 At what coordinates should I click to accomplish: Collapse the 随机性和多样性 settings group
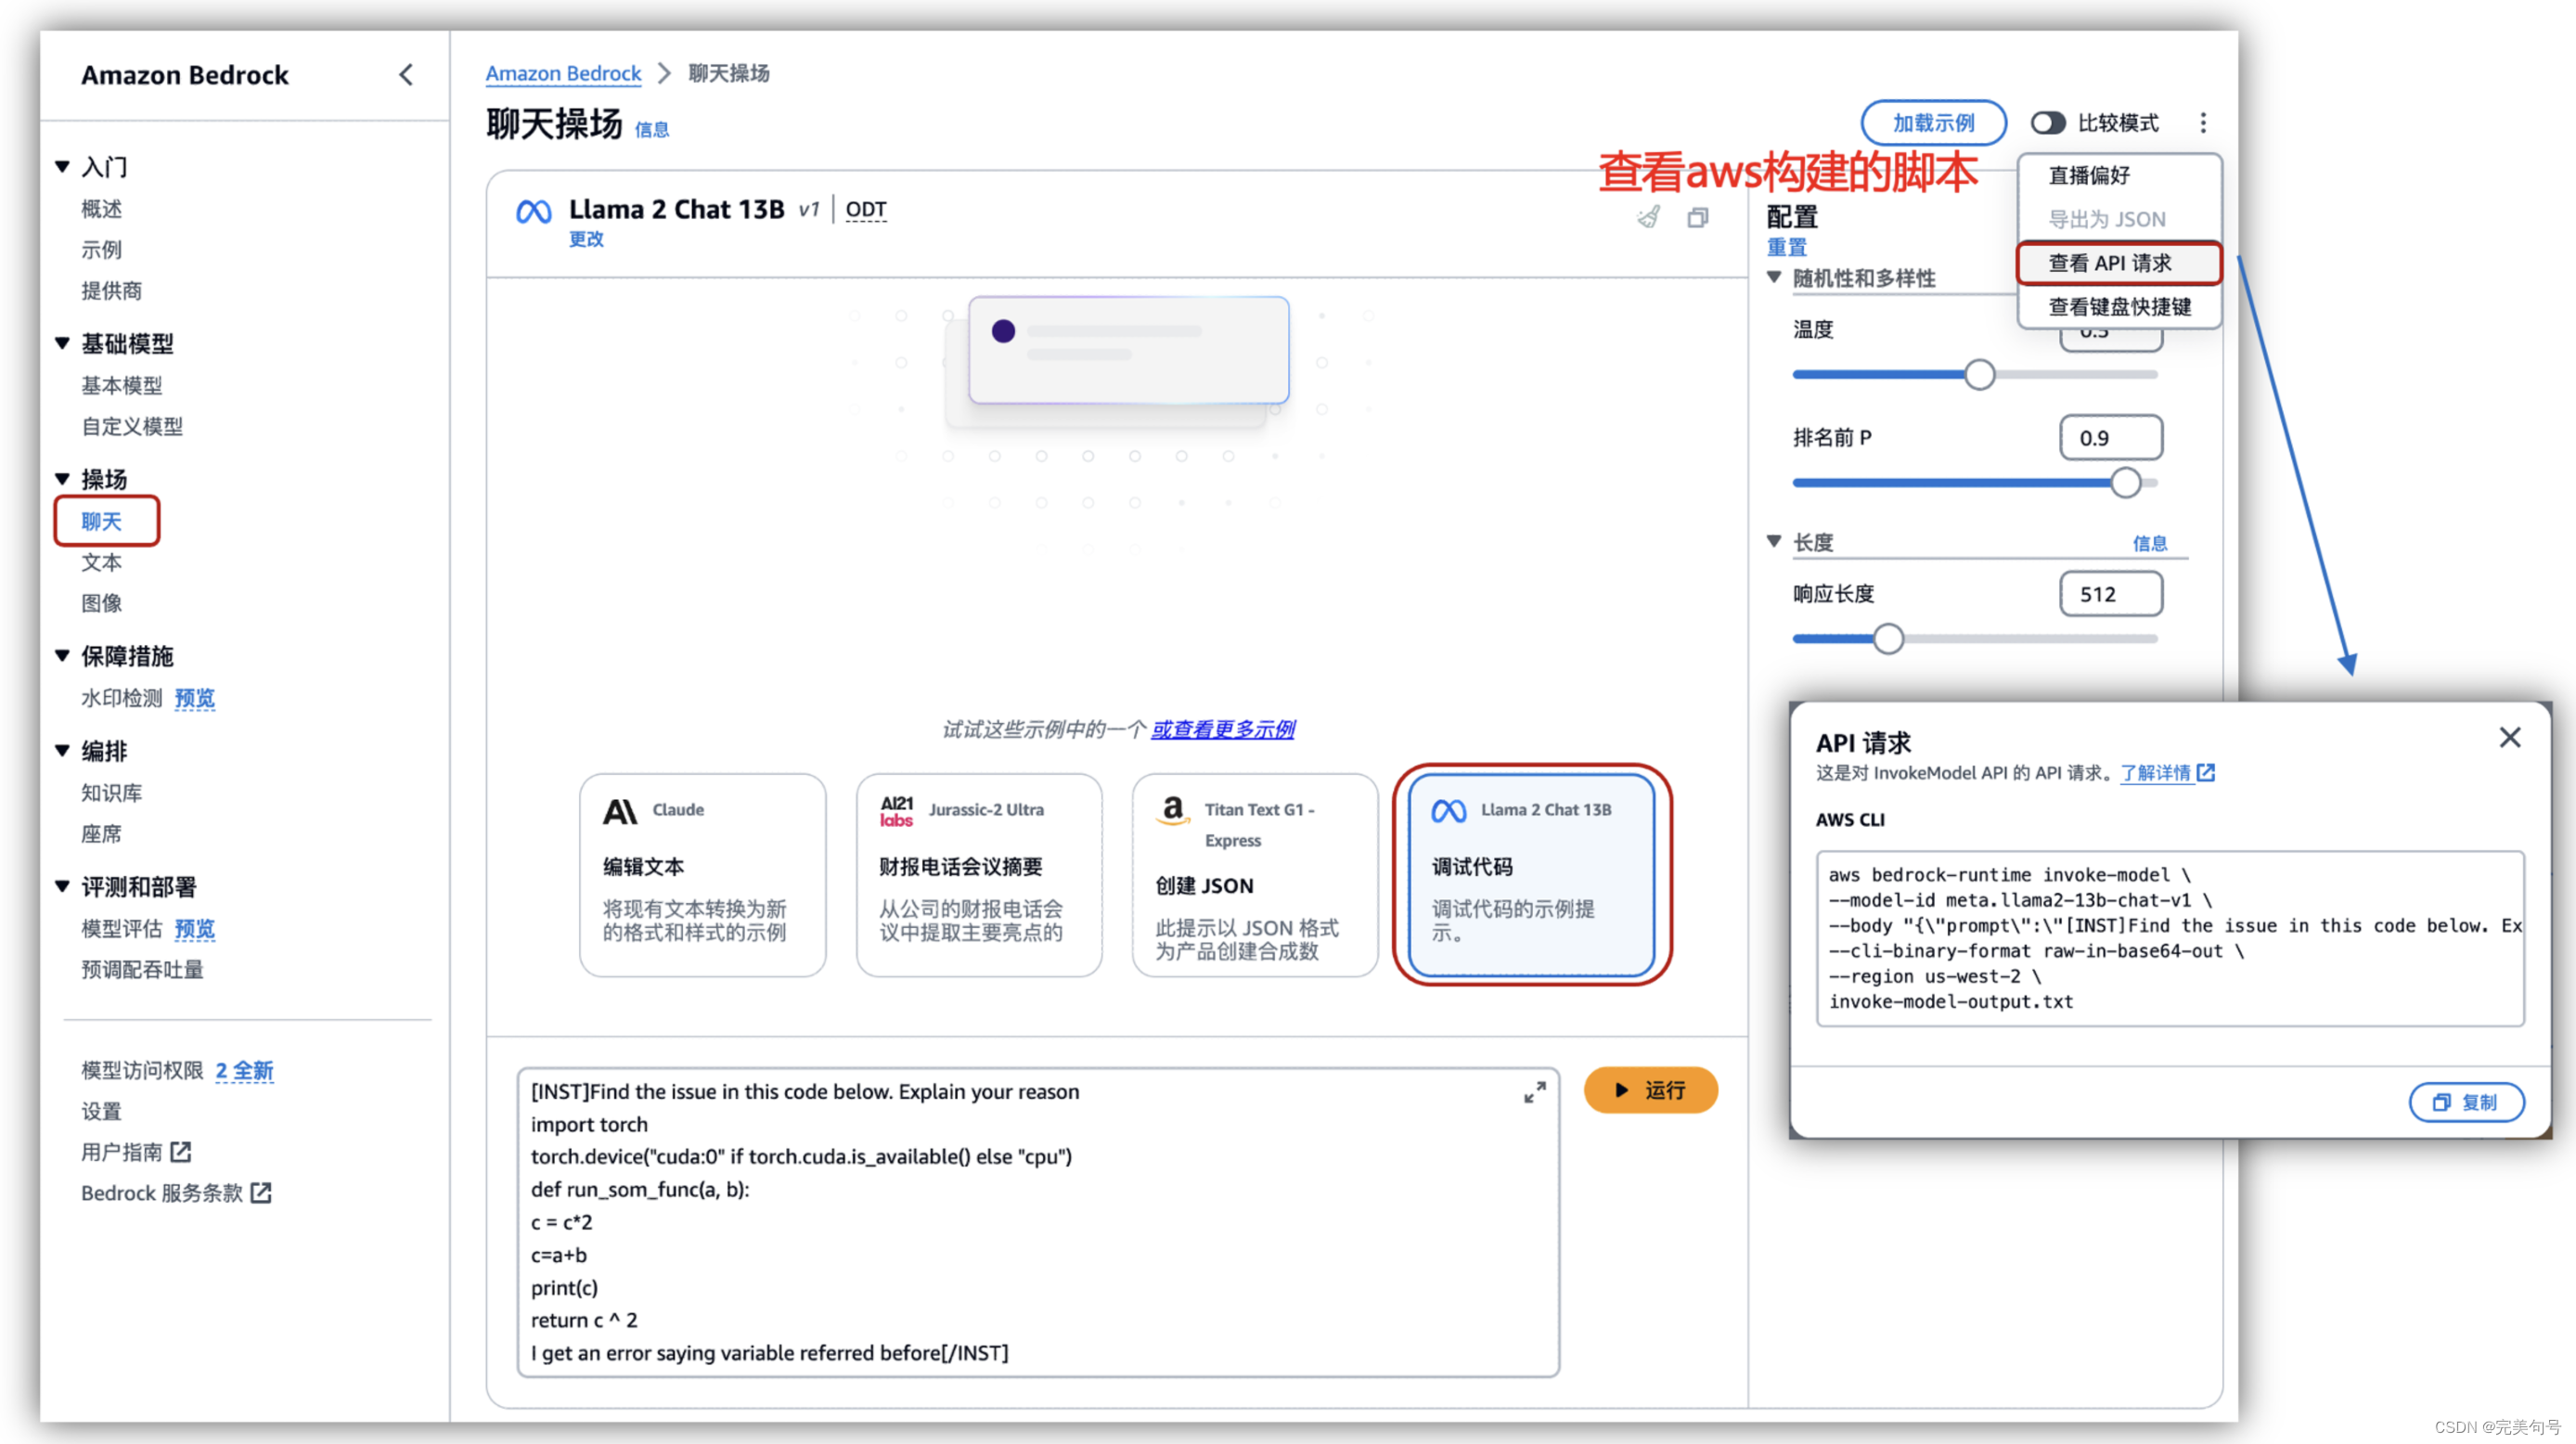(x=1774, y=277)
